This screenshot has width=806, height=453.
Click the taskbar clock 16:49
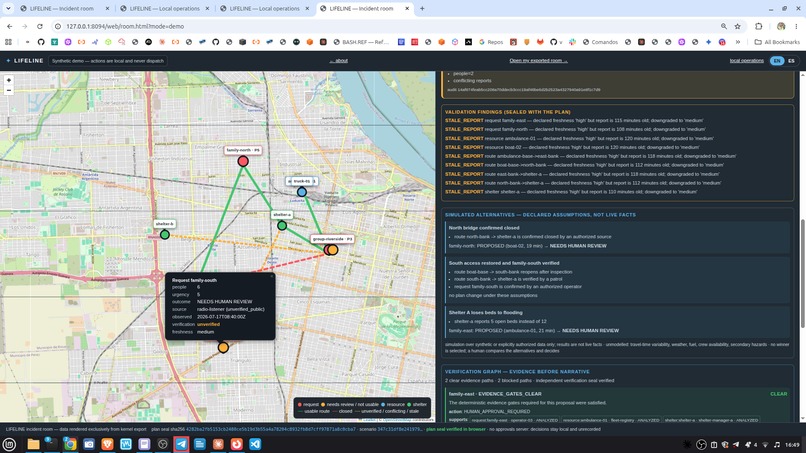792,445
